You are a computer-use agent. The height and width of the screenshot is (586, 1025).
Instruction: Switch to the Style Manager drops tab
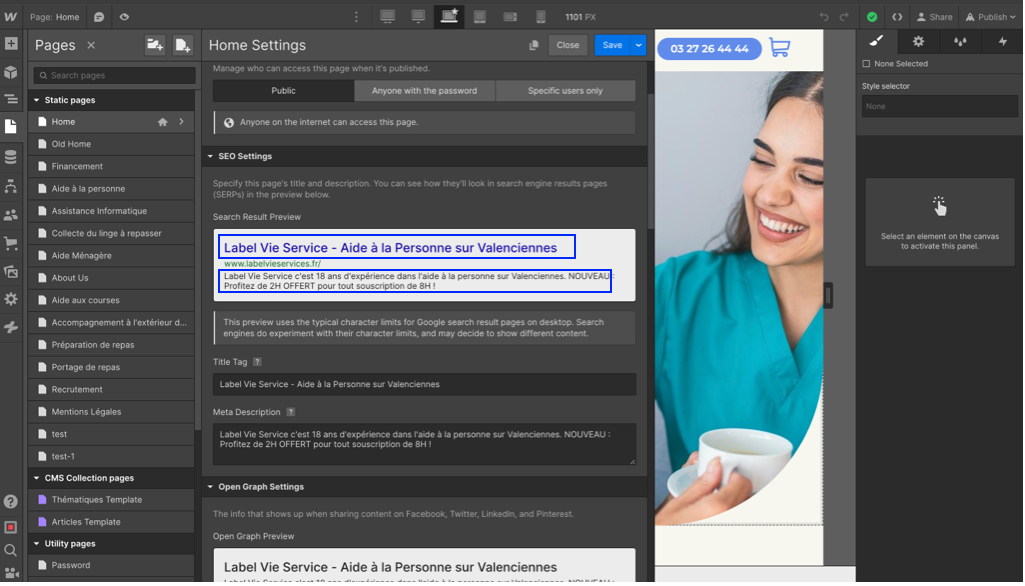[x=960, y=41]
